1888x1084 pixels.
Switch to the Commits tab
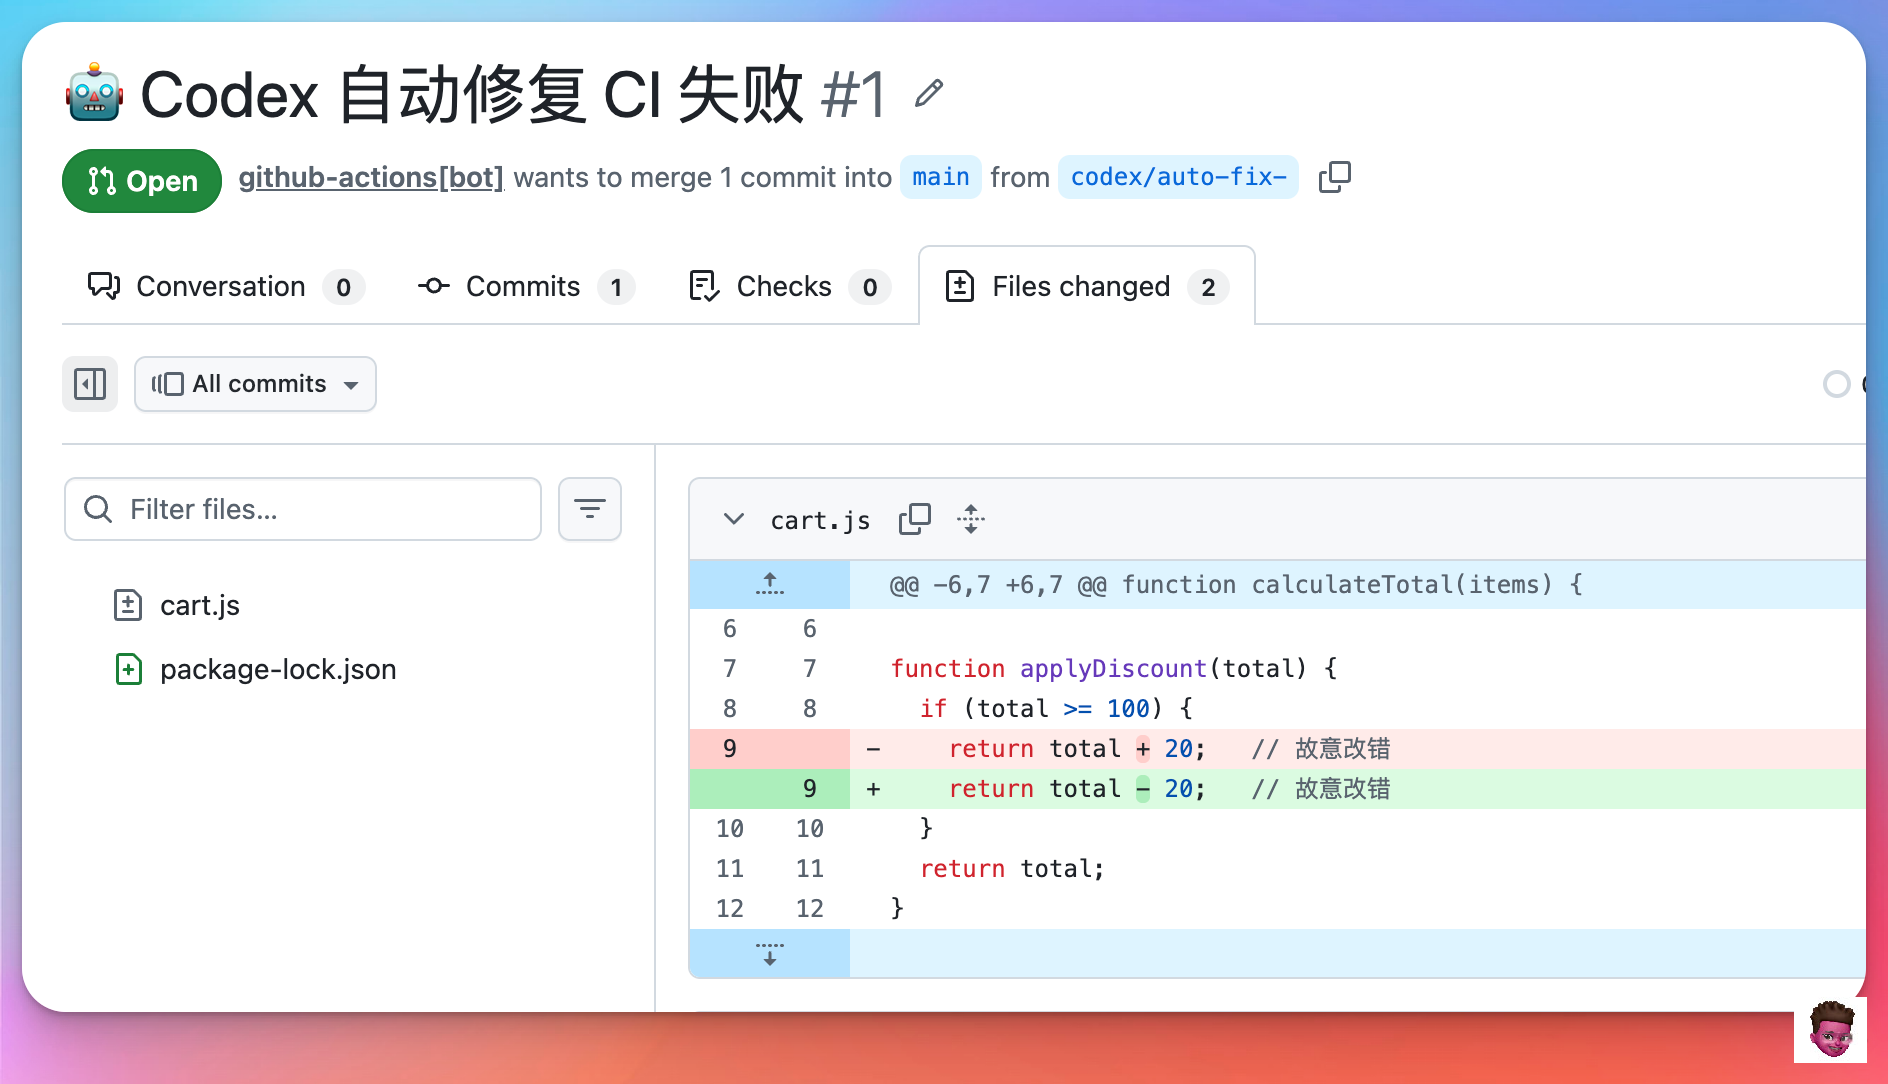click(x=526, y=286)
